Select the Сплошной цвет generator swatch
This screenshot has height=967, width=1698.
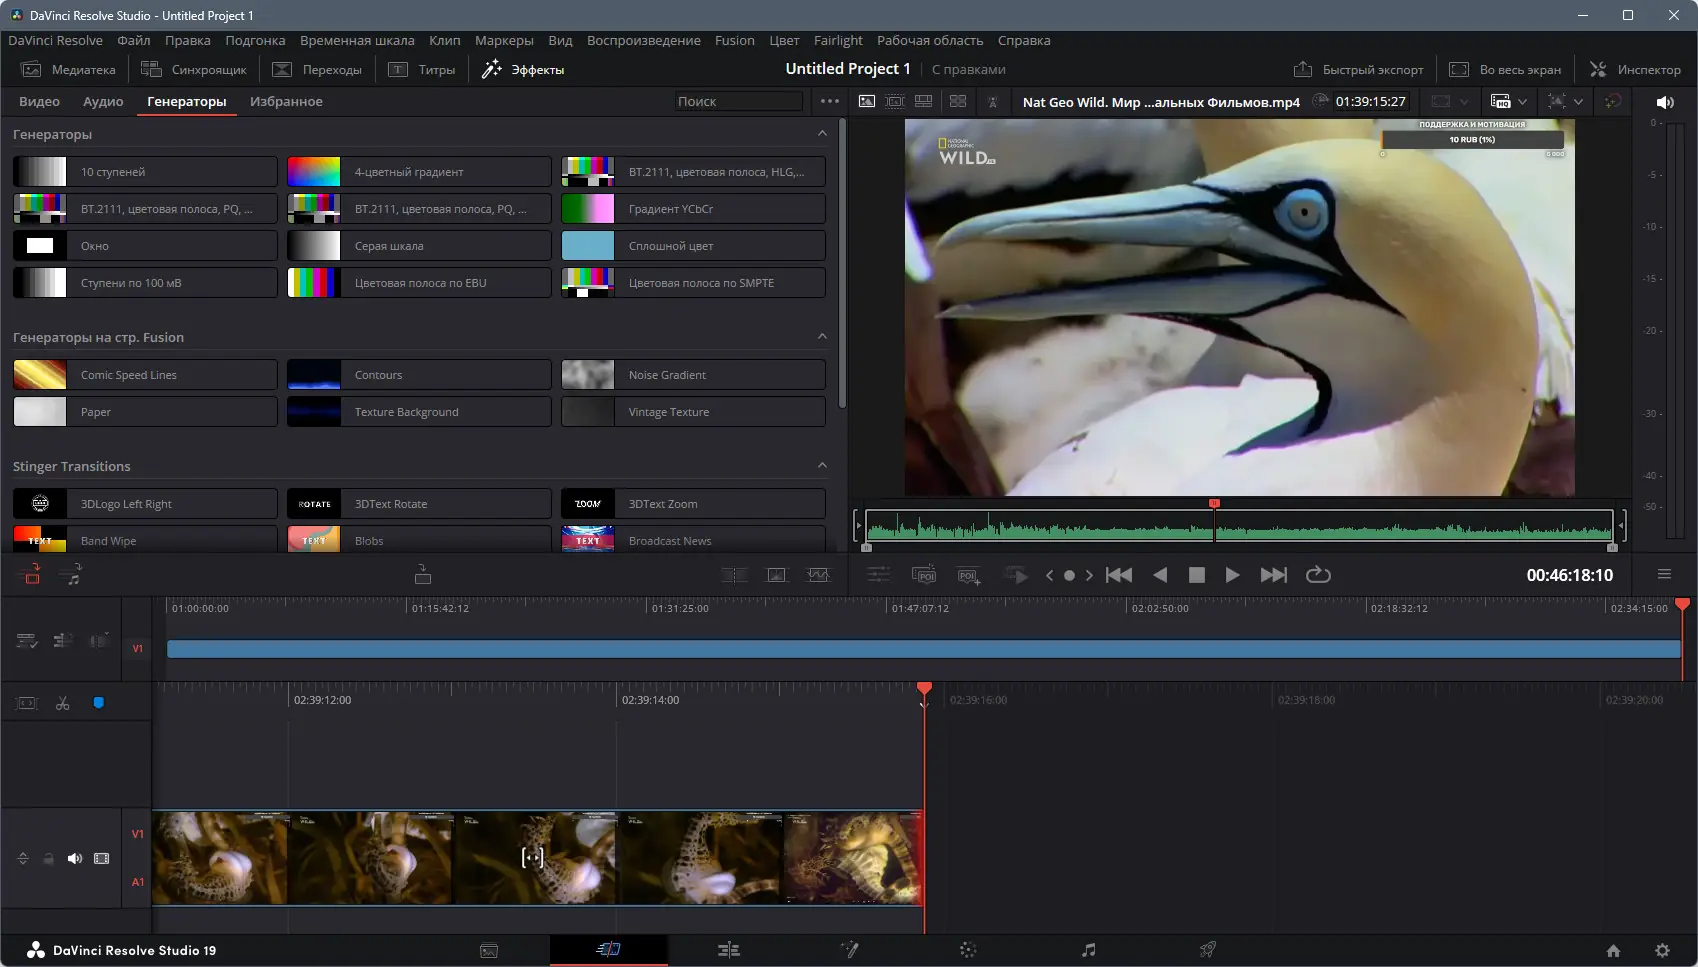coord(588,246)
